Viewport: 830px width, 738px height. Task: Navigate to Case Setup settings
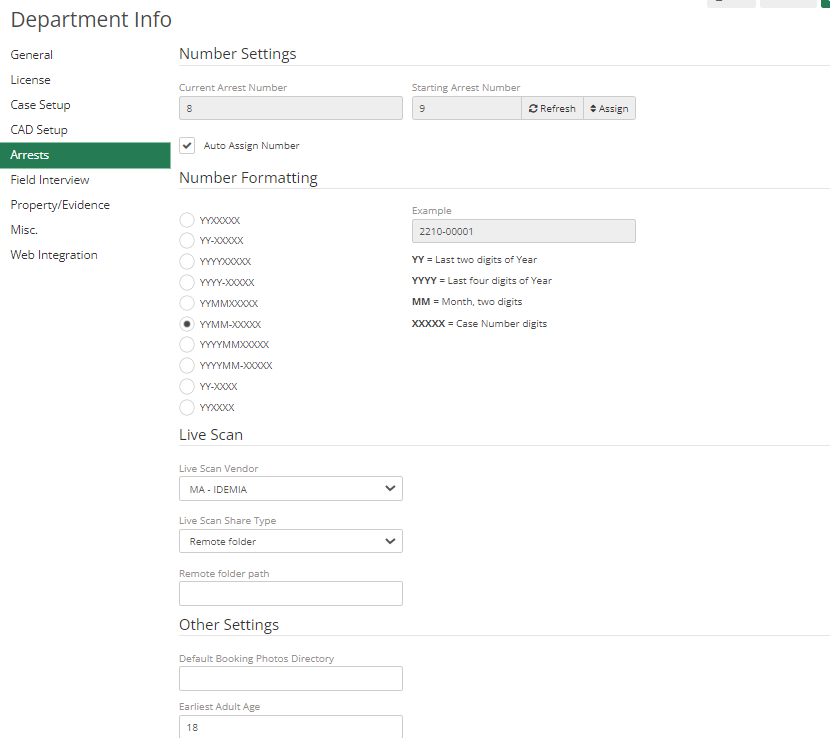(40, 104)
